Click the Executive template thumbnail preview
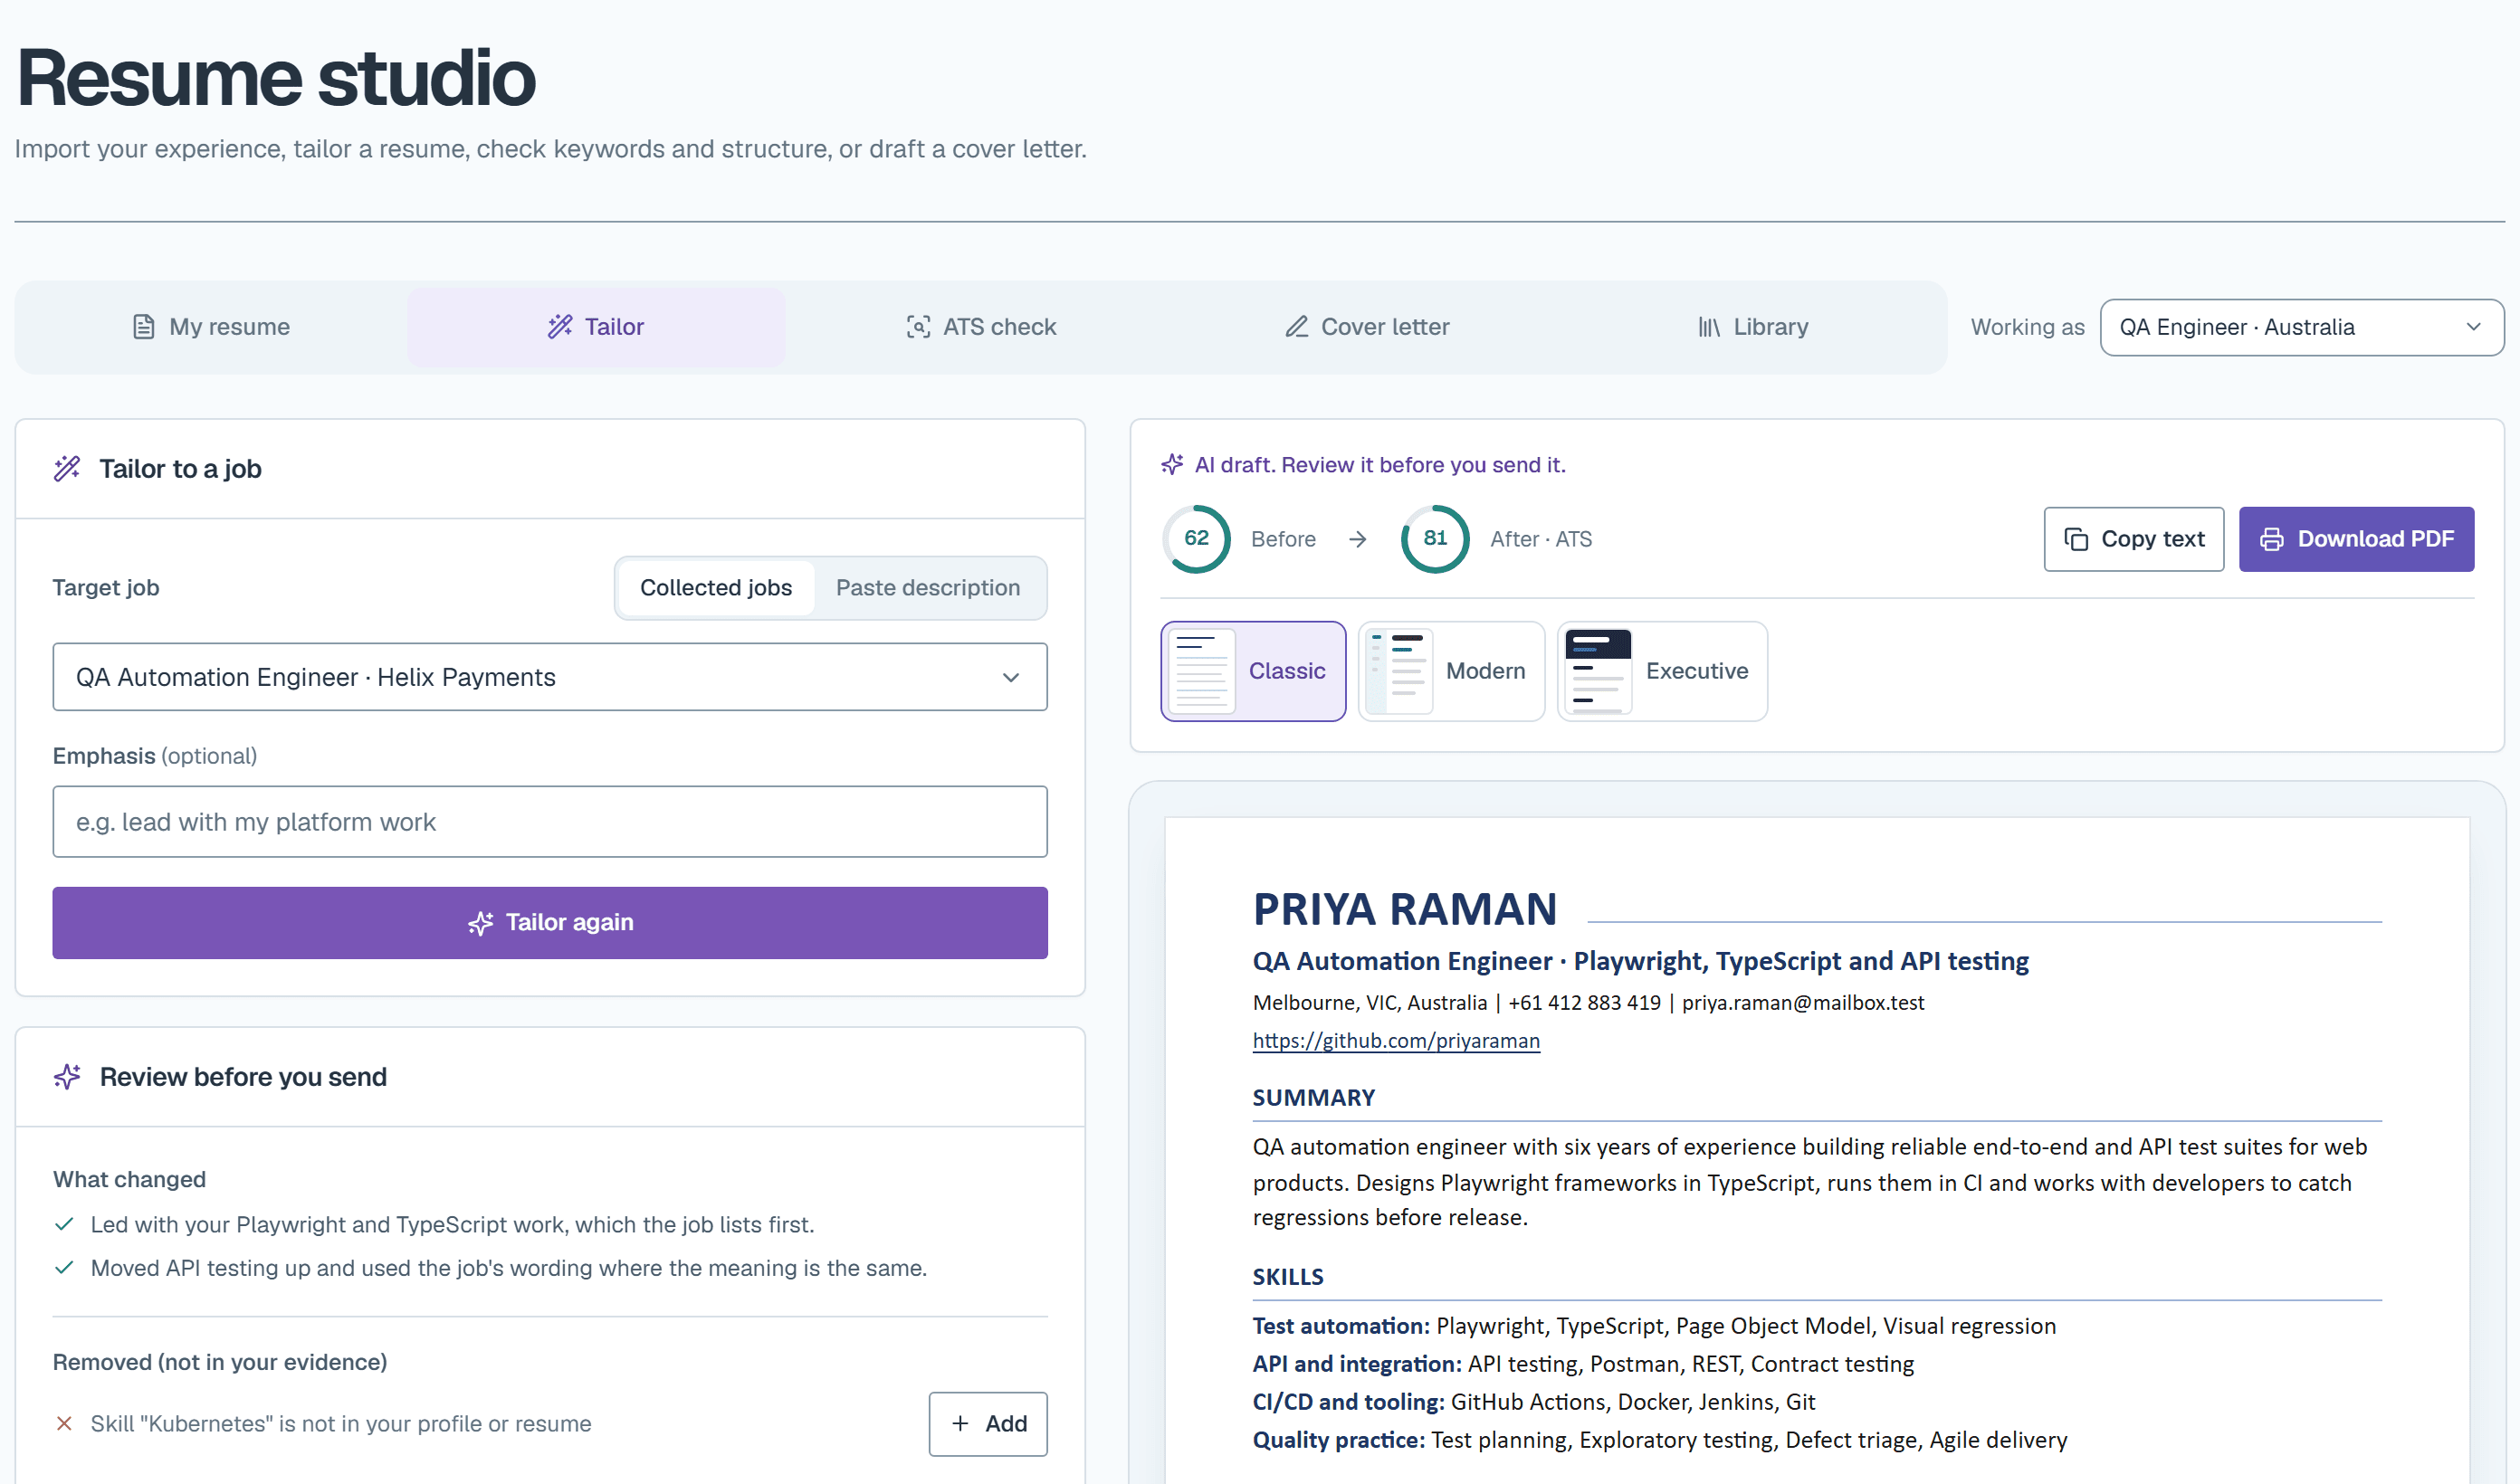Image resolution: width=2520 pixels, height=1484 pixels. pyautogui.click(x=1597, y=671)
